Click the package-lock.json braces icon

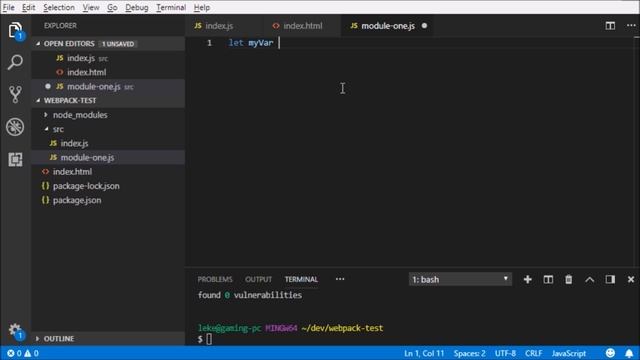45,186
